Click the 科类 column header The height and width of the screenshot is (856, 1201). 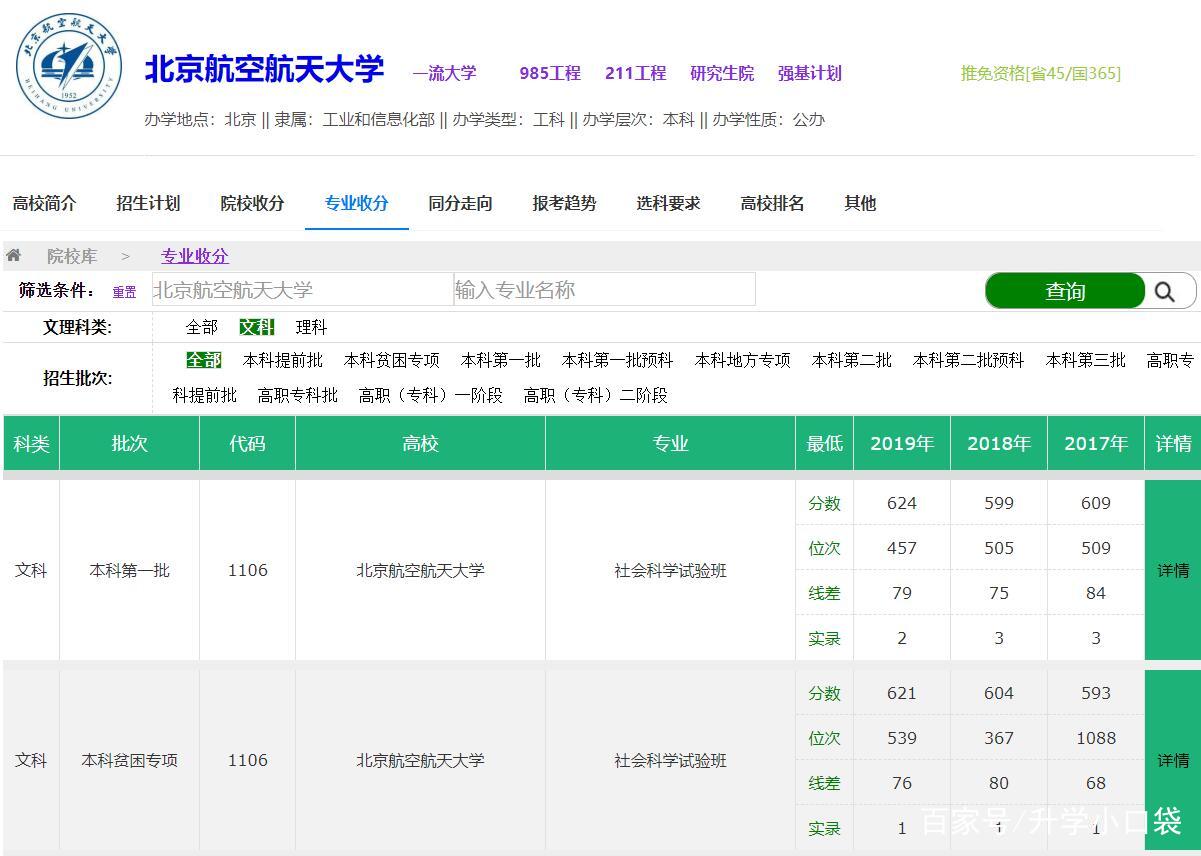[x=31, y=443]
